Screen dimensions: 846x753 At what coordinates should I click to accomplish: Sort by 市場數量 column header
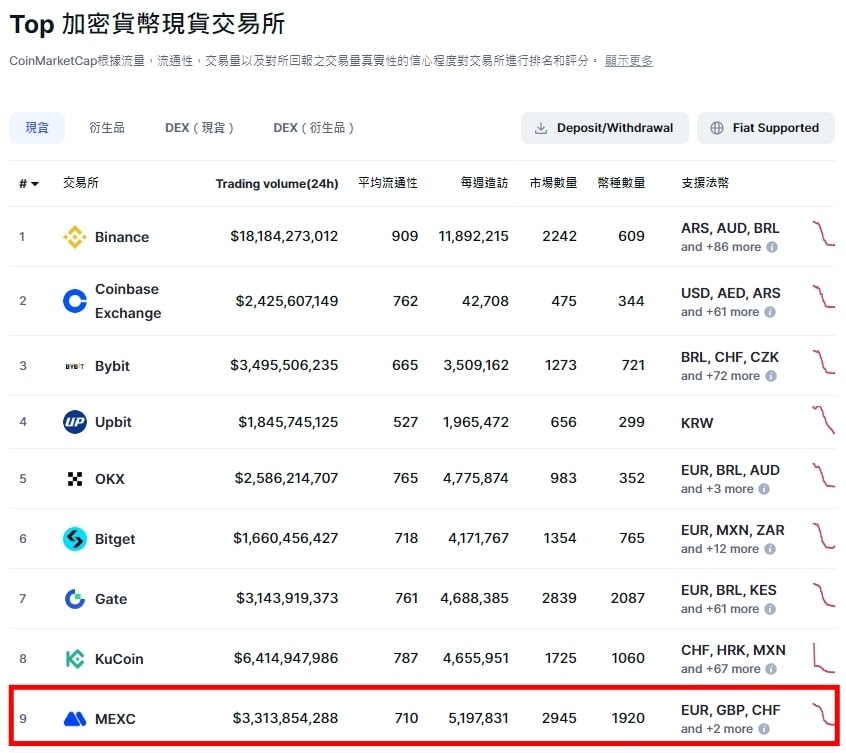(553, 183)
